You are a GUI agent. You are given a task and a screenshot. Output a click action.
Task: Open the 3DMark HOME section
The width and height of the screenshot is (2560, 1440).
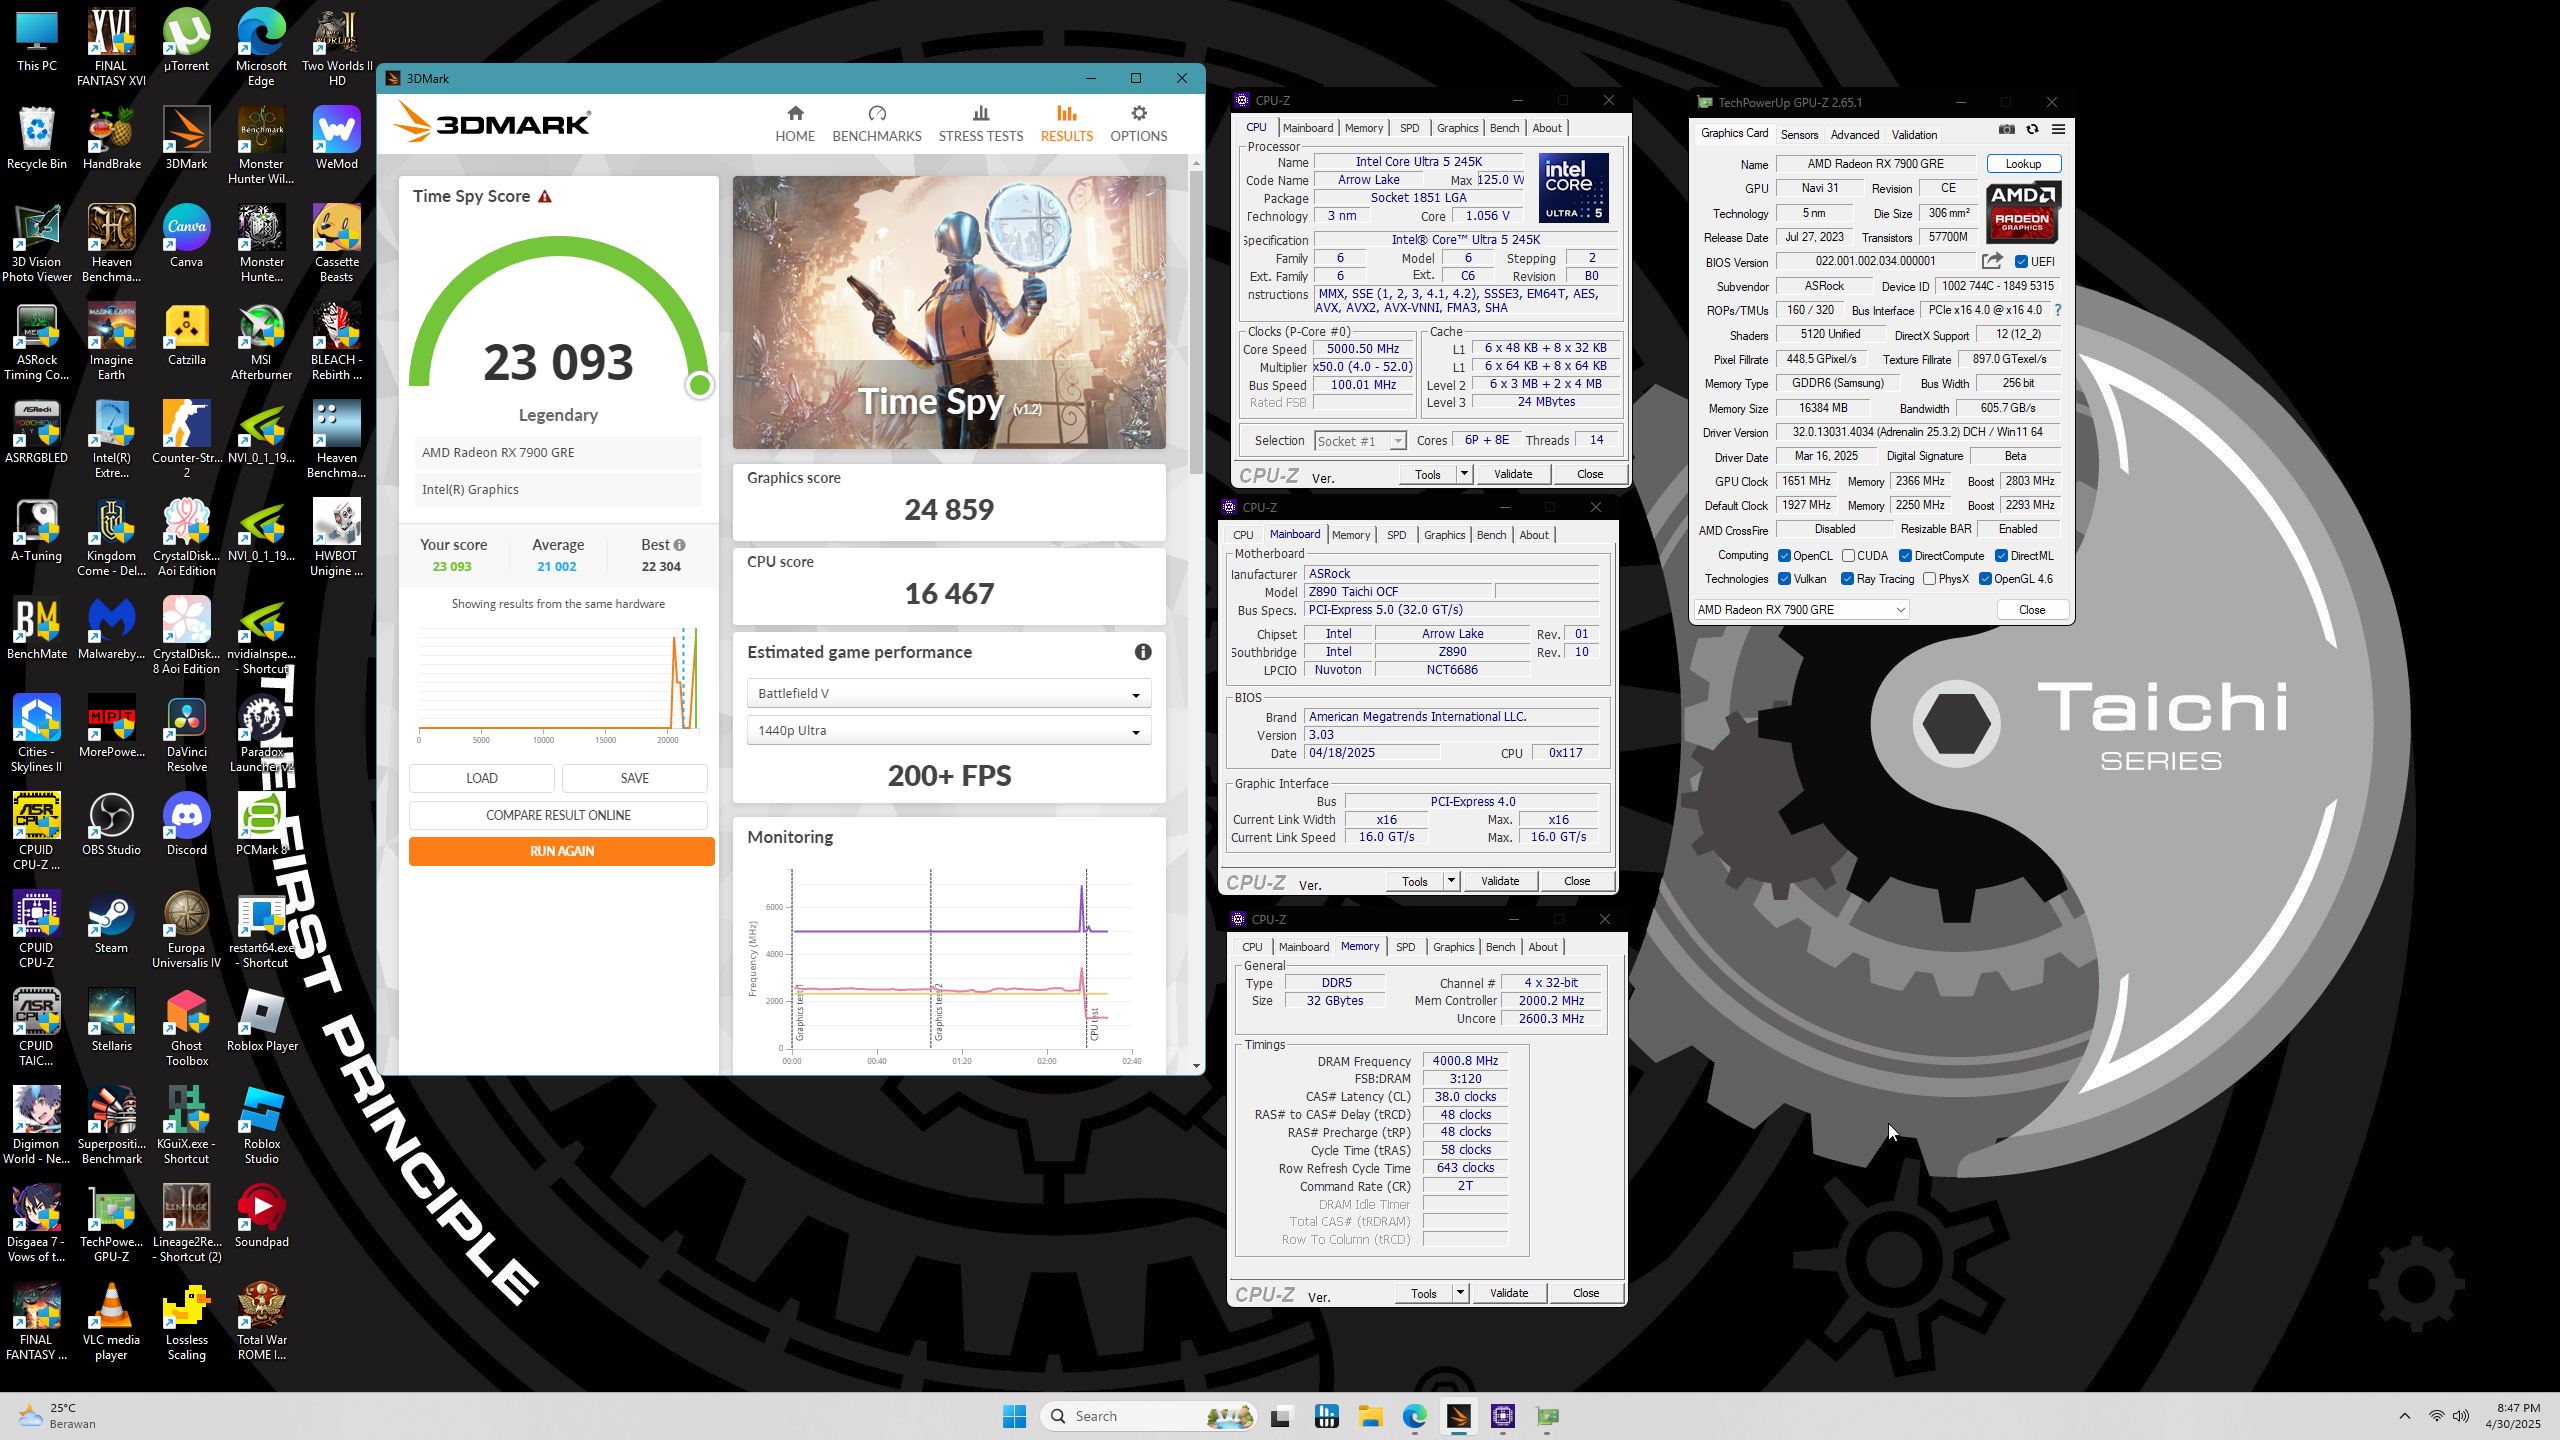click(x=795, y=123)
